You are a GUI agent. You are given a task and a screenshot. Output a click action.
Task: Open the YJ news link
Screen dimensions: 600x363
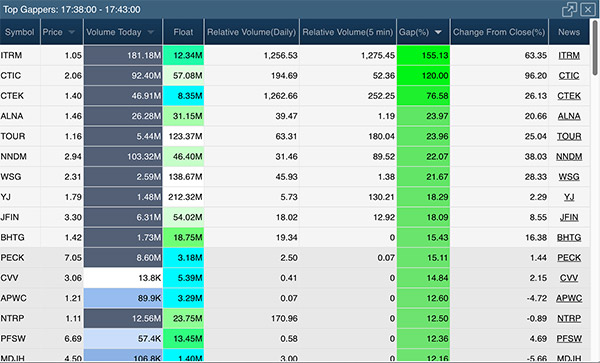click(x=569, y=197)
